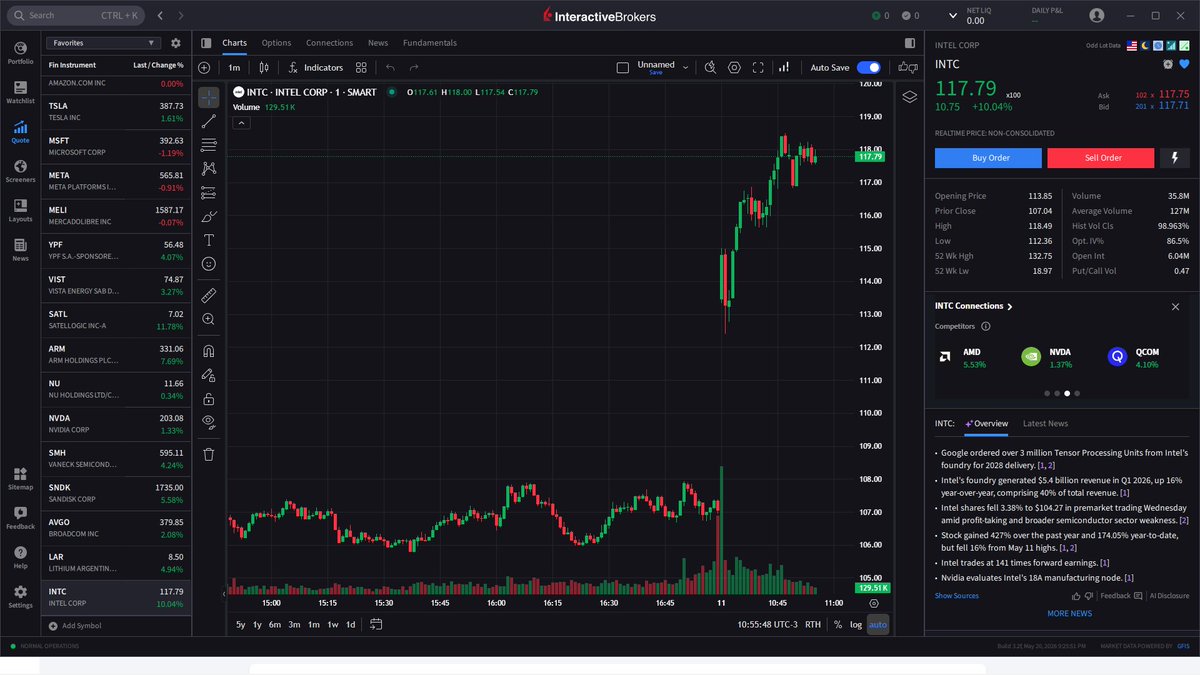Click the search box
Screen dimensions: 1200x675
point(78,16)
